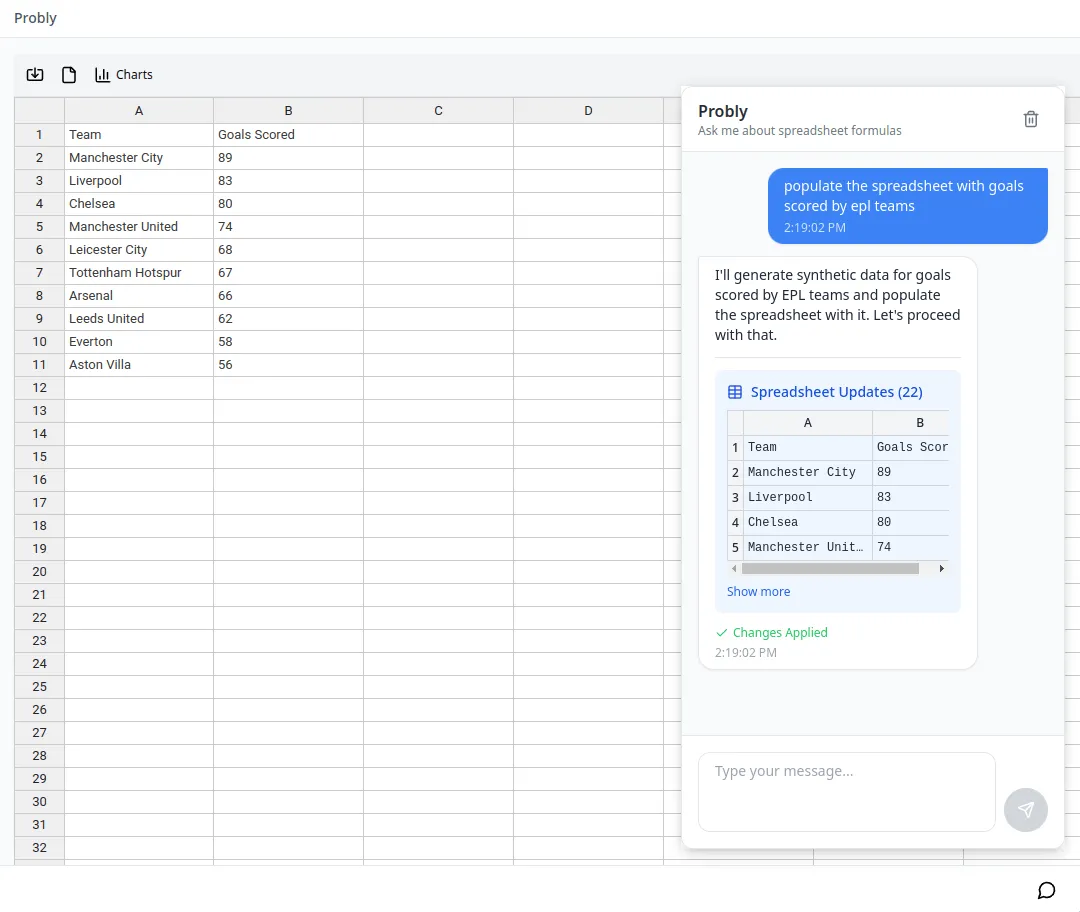
Task: Click cell with value 68
Action: coord(289,250)
